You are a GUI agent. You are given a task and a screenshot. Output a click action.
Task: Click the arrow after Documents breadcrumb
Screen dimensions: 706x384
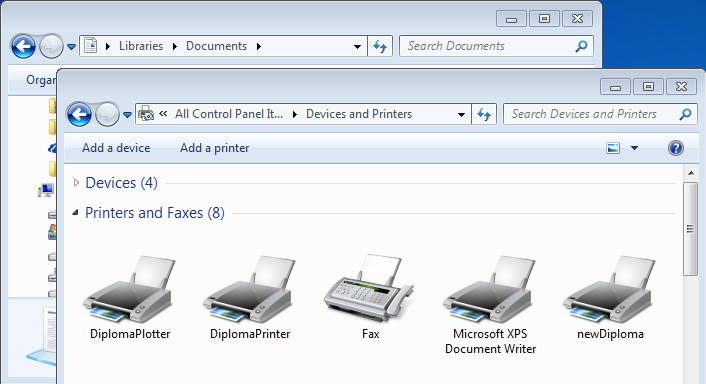258,46
